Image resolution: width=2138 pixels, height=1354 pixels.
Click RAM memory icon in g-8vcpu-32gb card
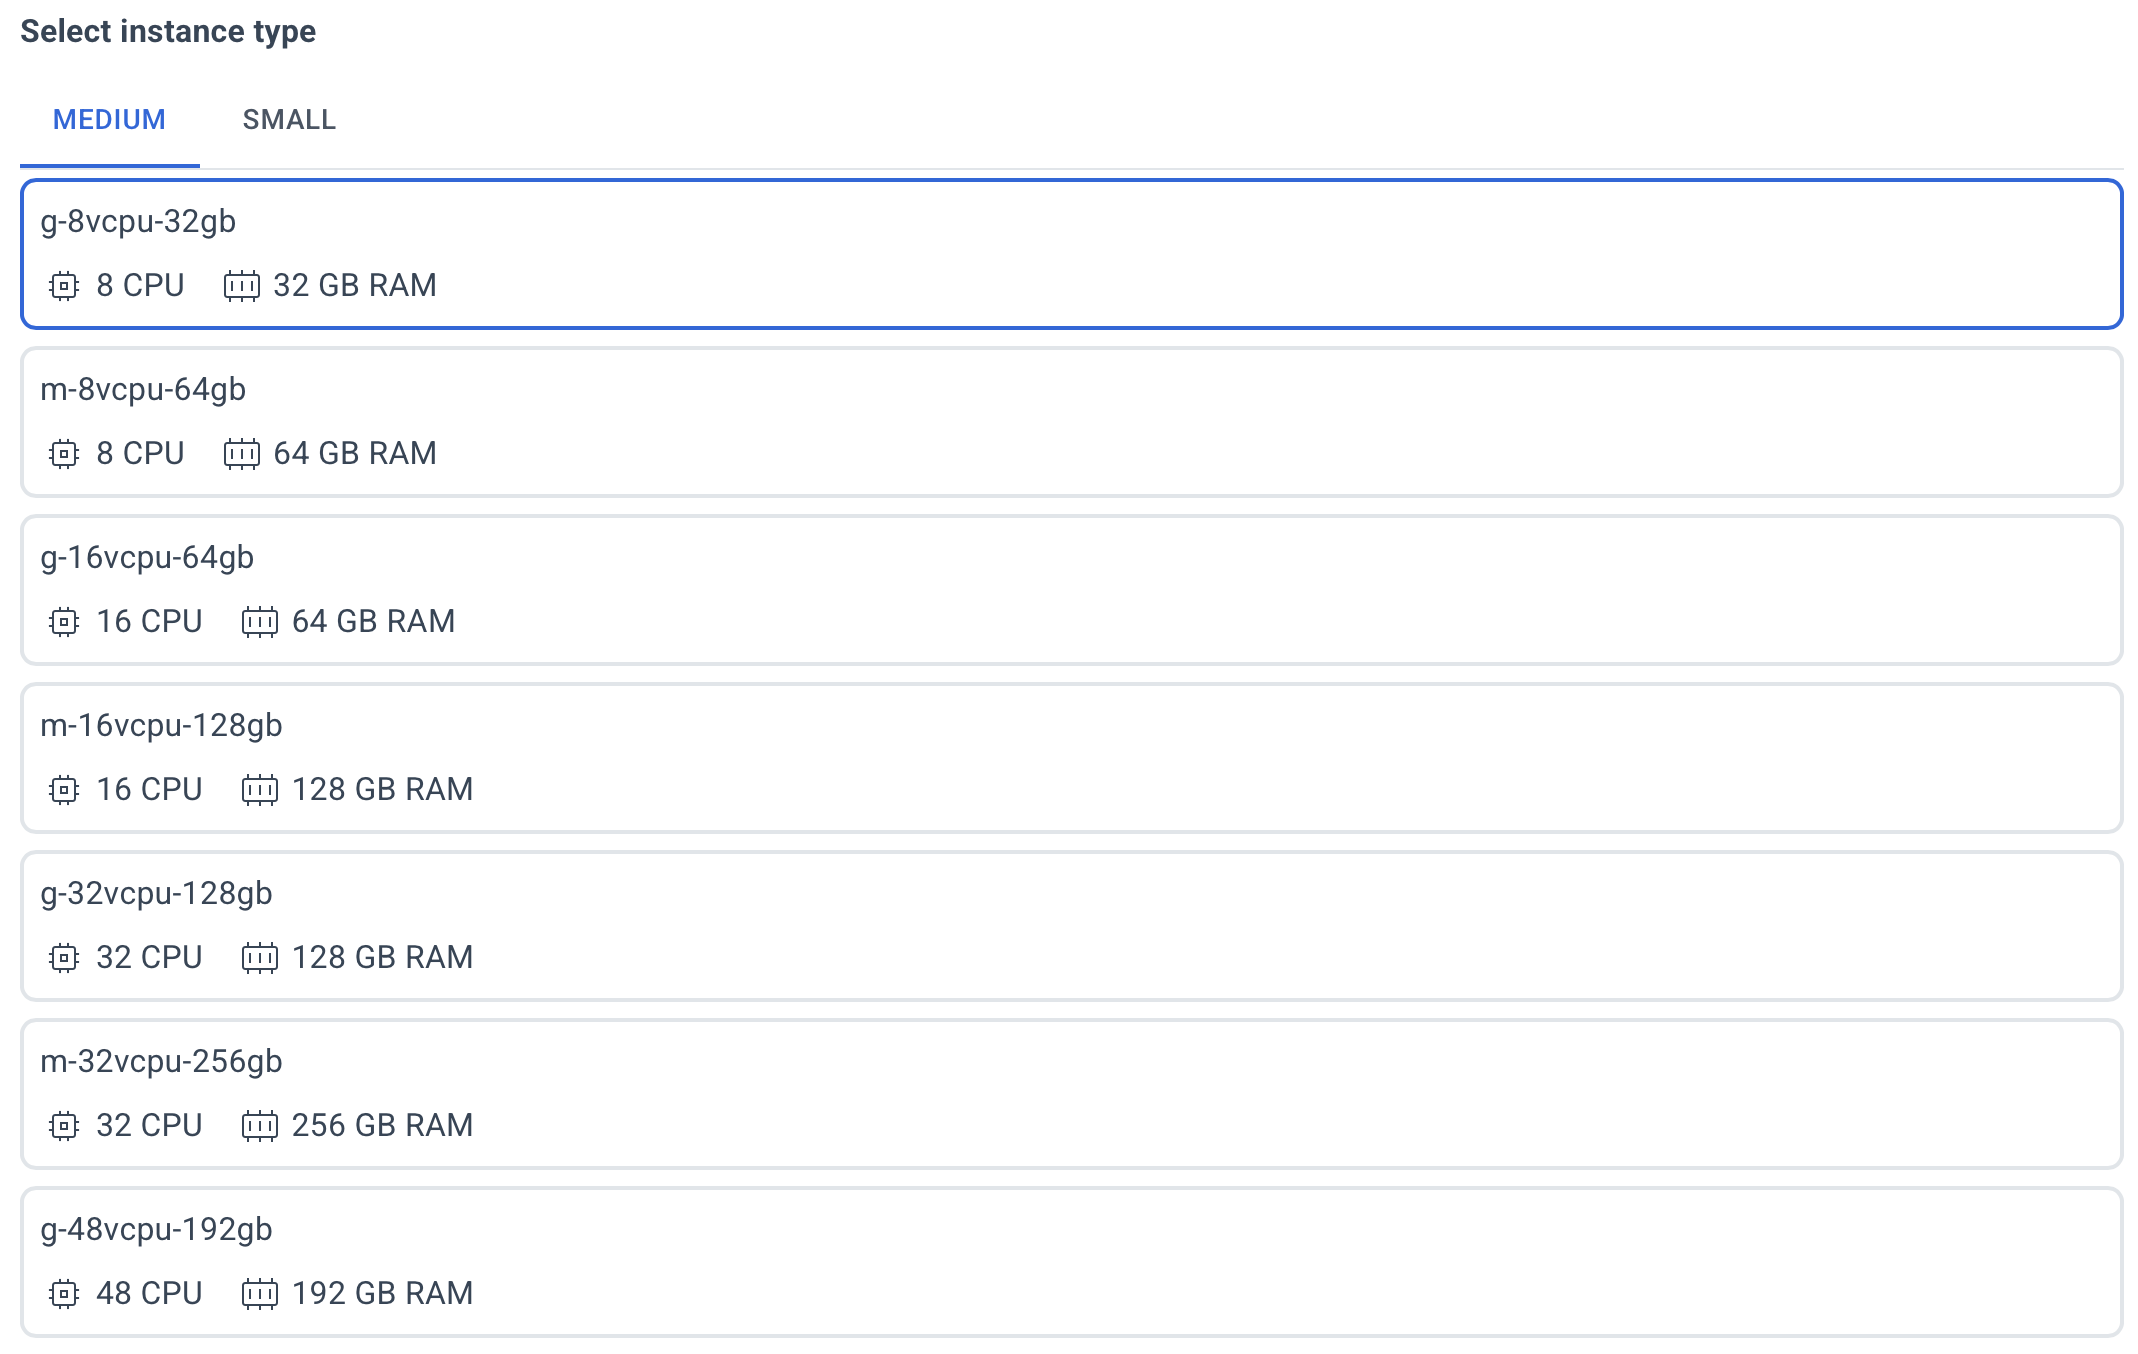click(x=241, y=286)
